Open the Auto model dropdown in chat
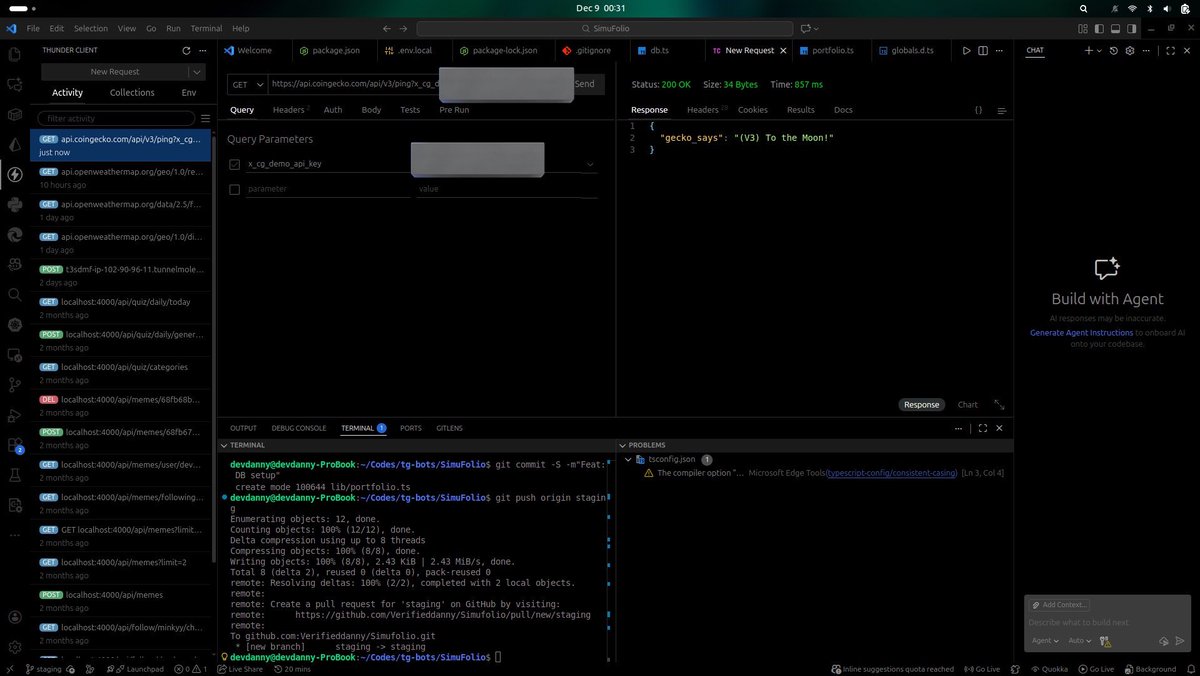This screenshot has width=1200, height=676. tap(1079, 641)
